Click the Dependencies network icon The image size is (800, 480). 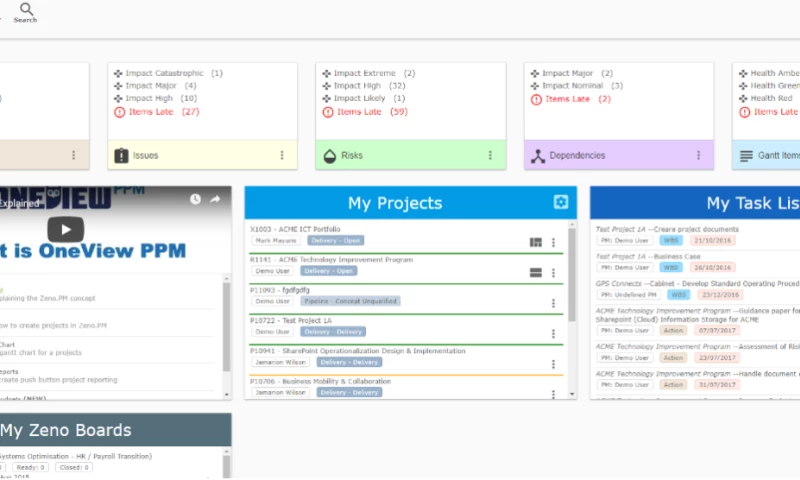[538, 155]
